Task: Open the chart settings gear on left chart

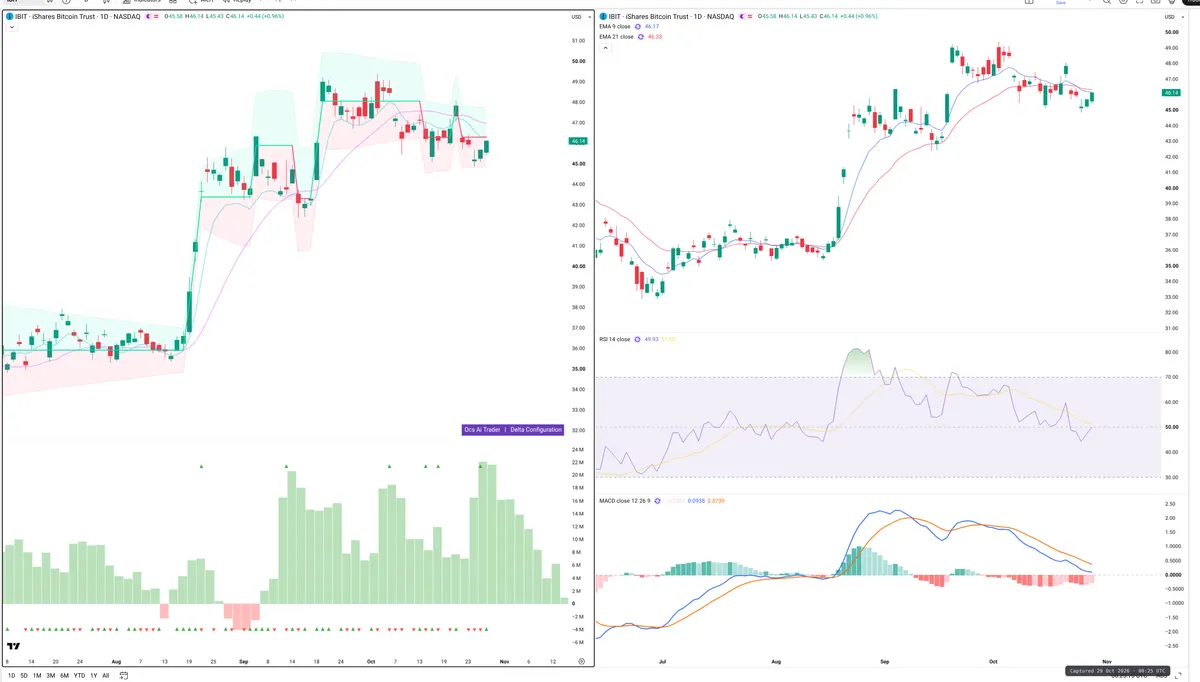Action: point(582,662)
